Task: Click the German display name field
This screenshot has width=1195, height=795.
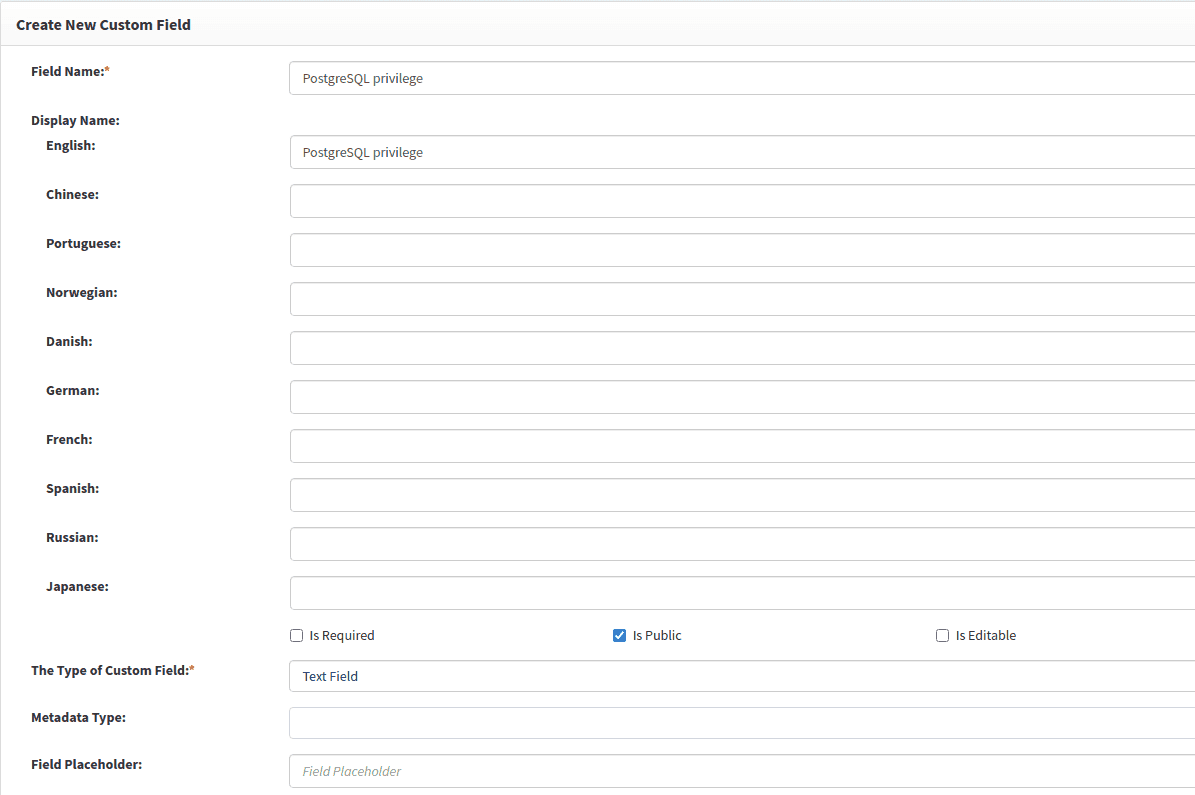Action: pos(740,397)
